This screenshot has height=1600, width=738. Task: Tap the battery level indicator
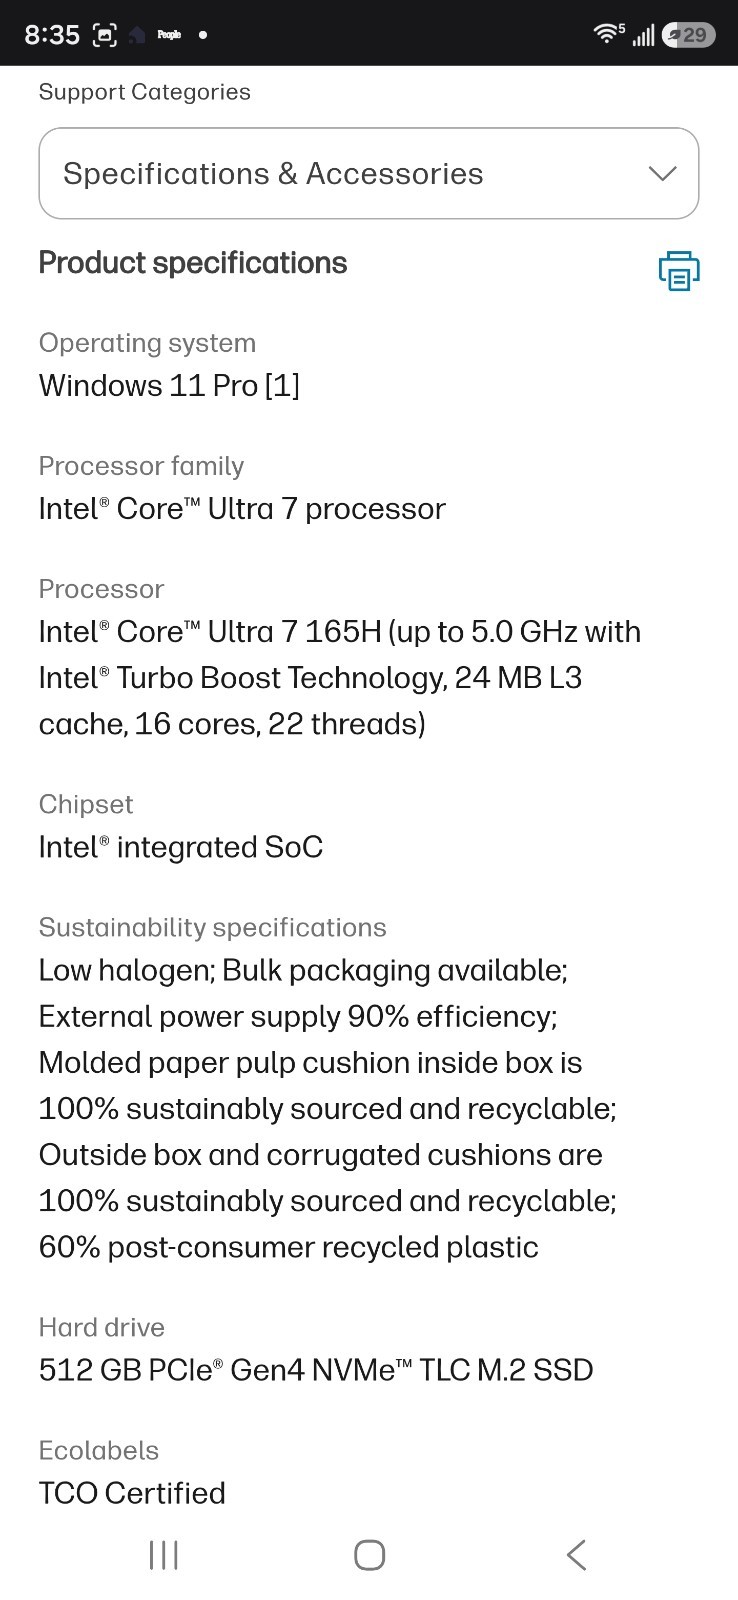689,35
